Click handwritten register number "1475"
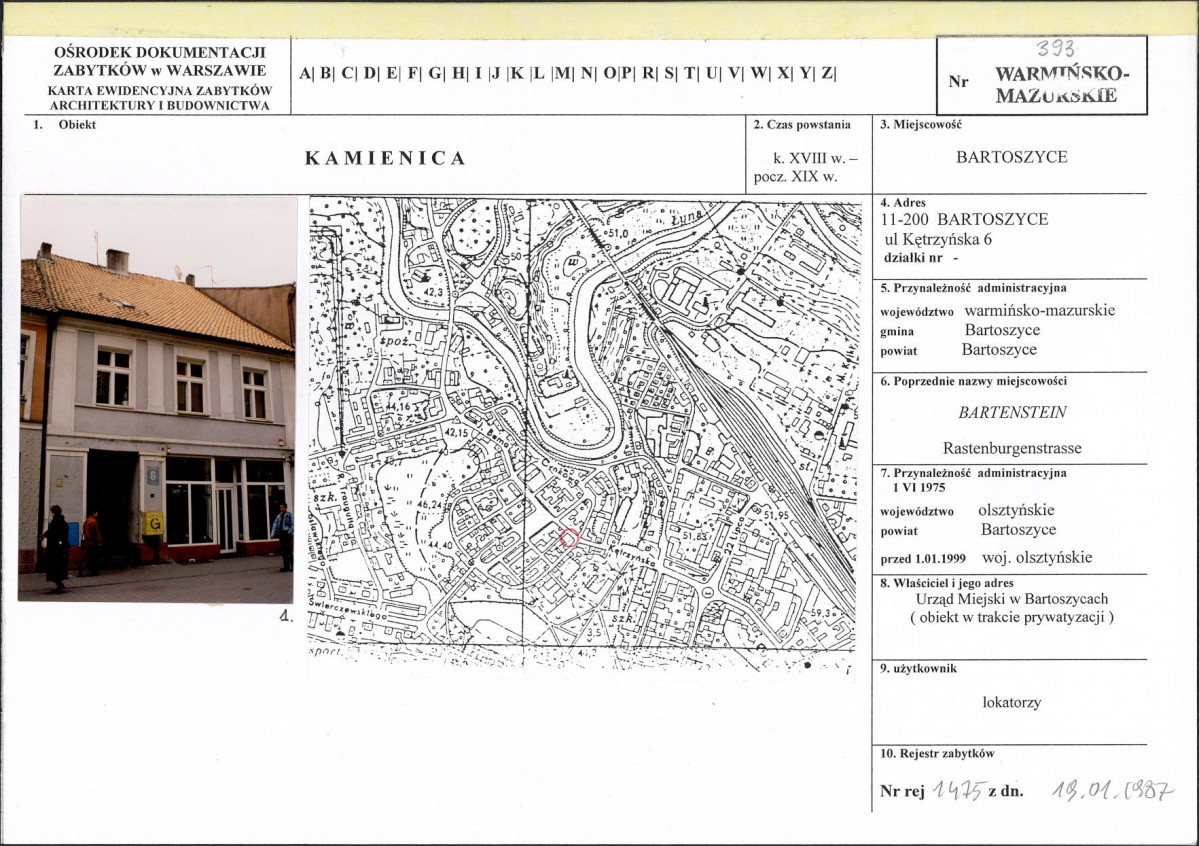 [x=959, y=789]
